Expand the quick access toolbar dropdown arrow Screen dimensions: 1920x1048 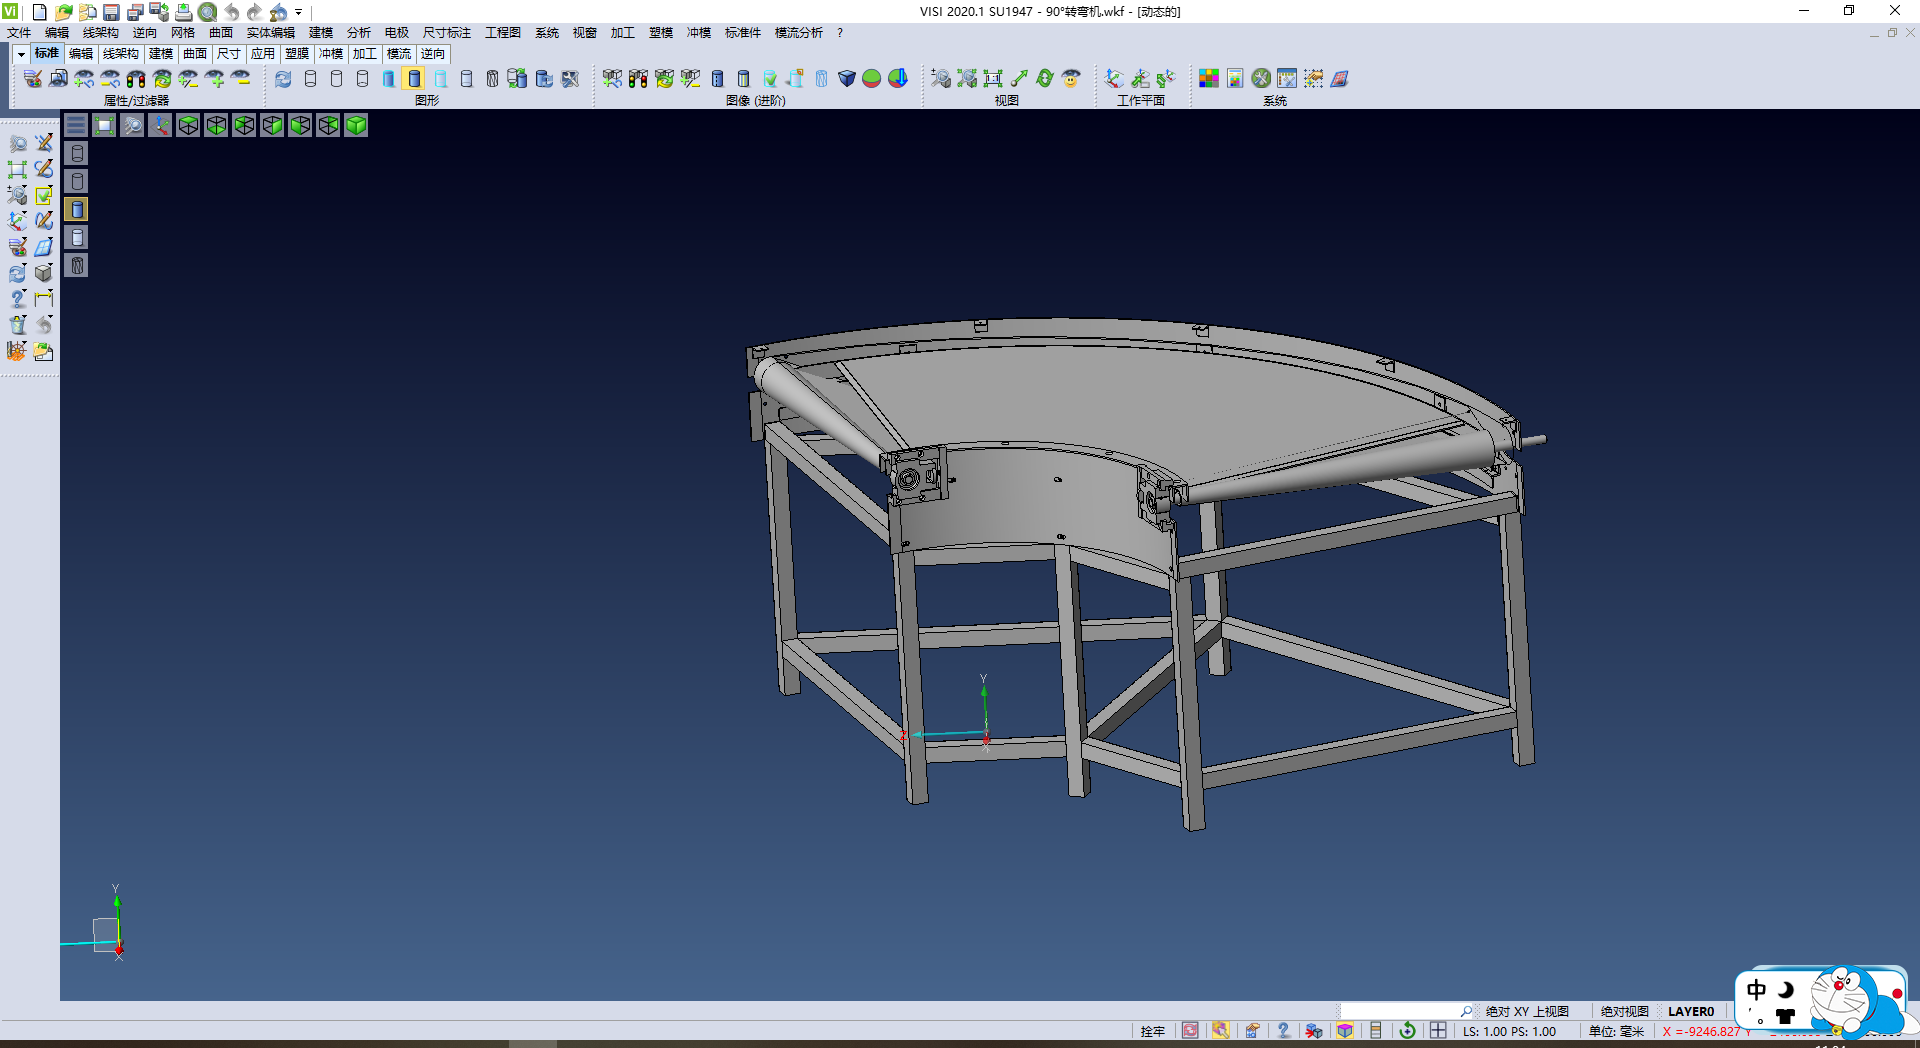coord(299,12)
